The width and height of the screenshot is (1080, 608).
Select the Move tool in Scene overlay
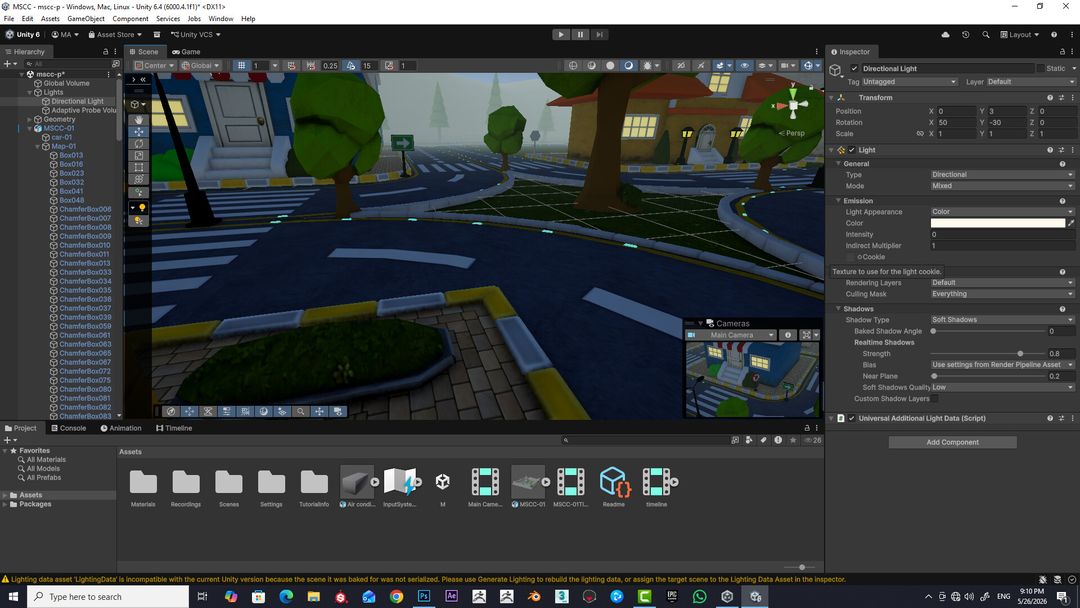tap(138, 132)
